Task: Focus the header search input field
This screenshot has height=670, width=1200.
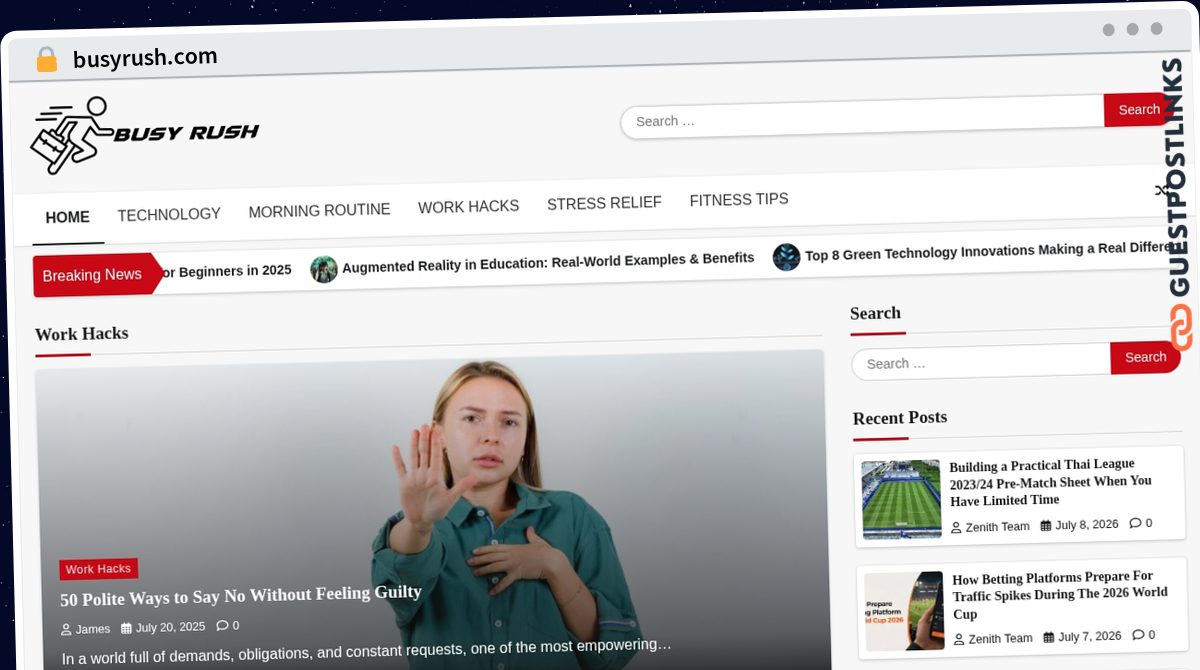Action: [x=862, y=119]
